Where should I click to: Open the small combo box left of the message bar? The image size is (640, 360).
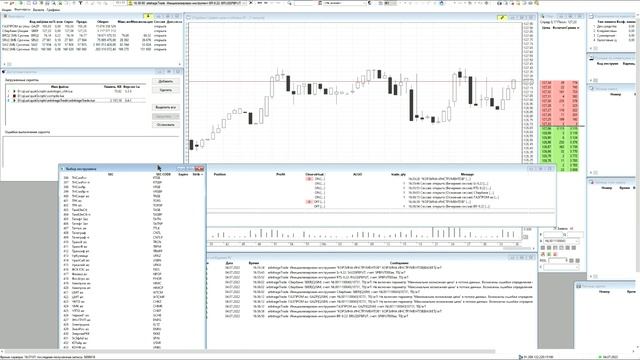pyautogui.click(x=121, y=3)
